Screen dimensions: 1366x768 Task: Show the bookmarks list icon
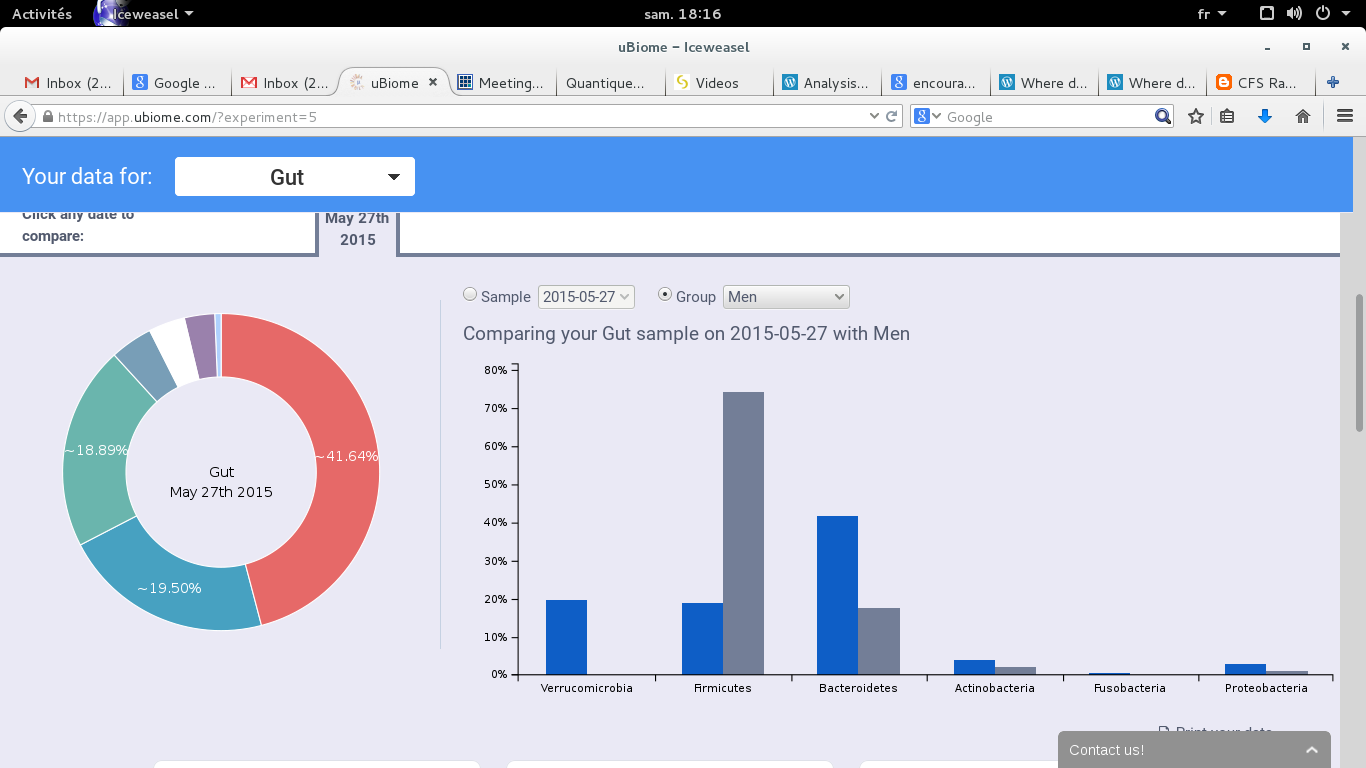(x=1228, y=116)
